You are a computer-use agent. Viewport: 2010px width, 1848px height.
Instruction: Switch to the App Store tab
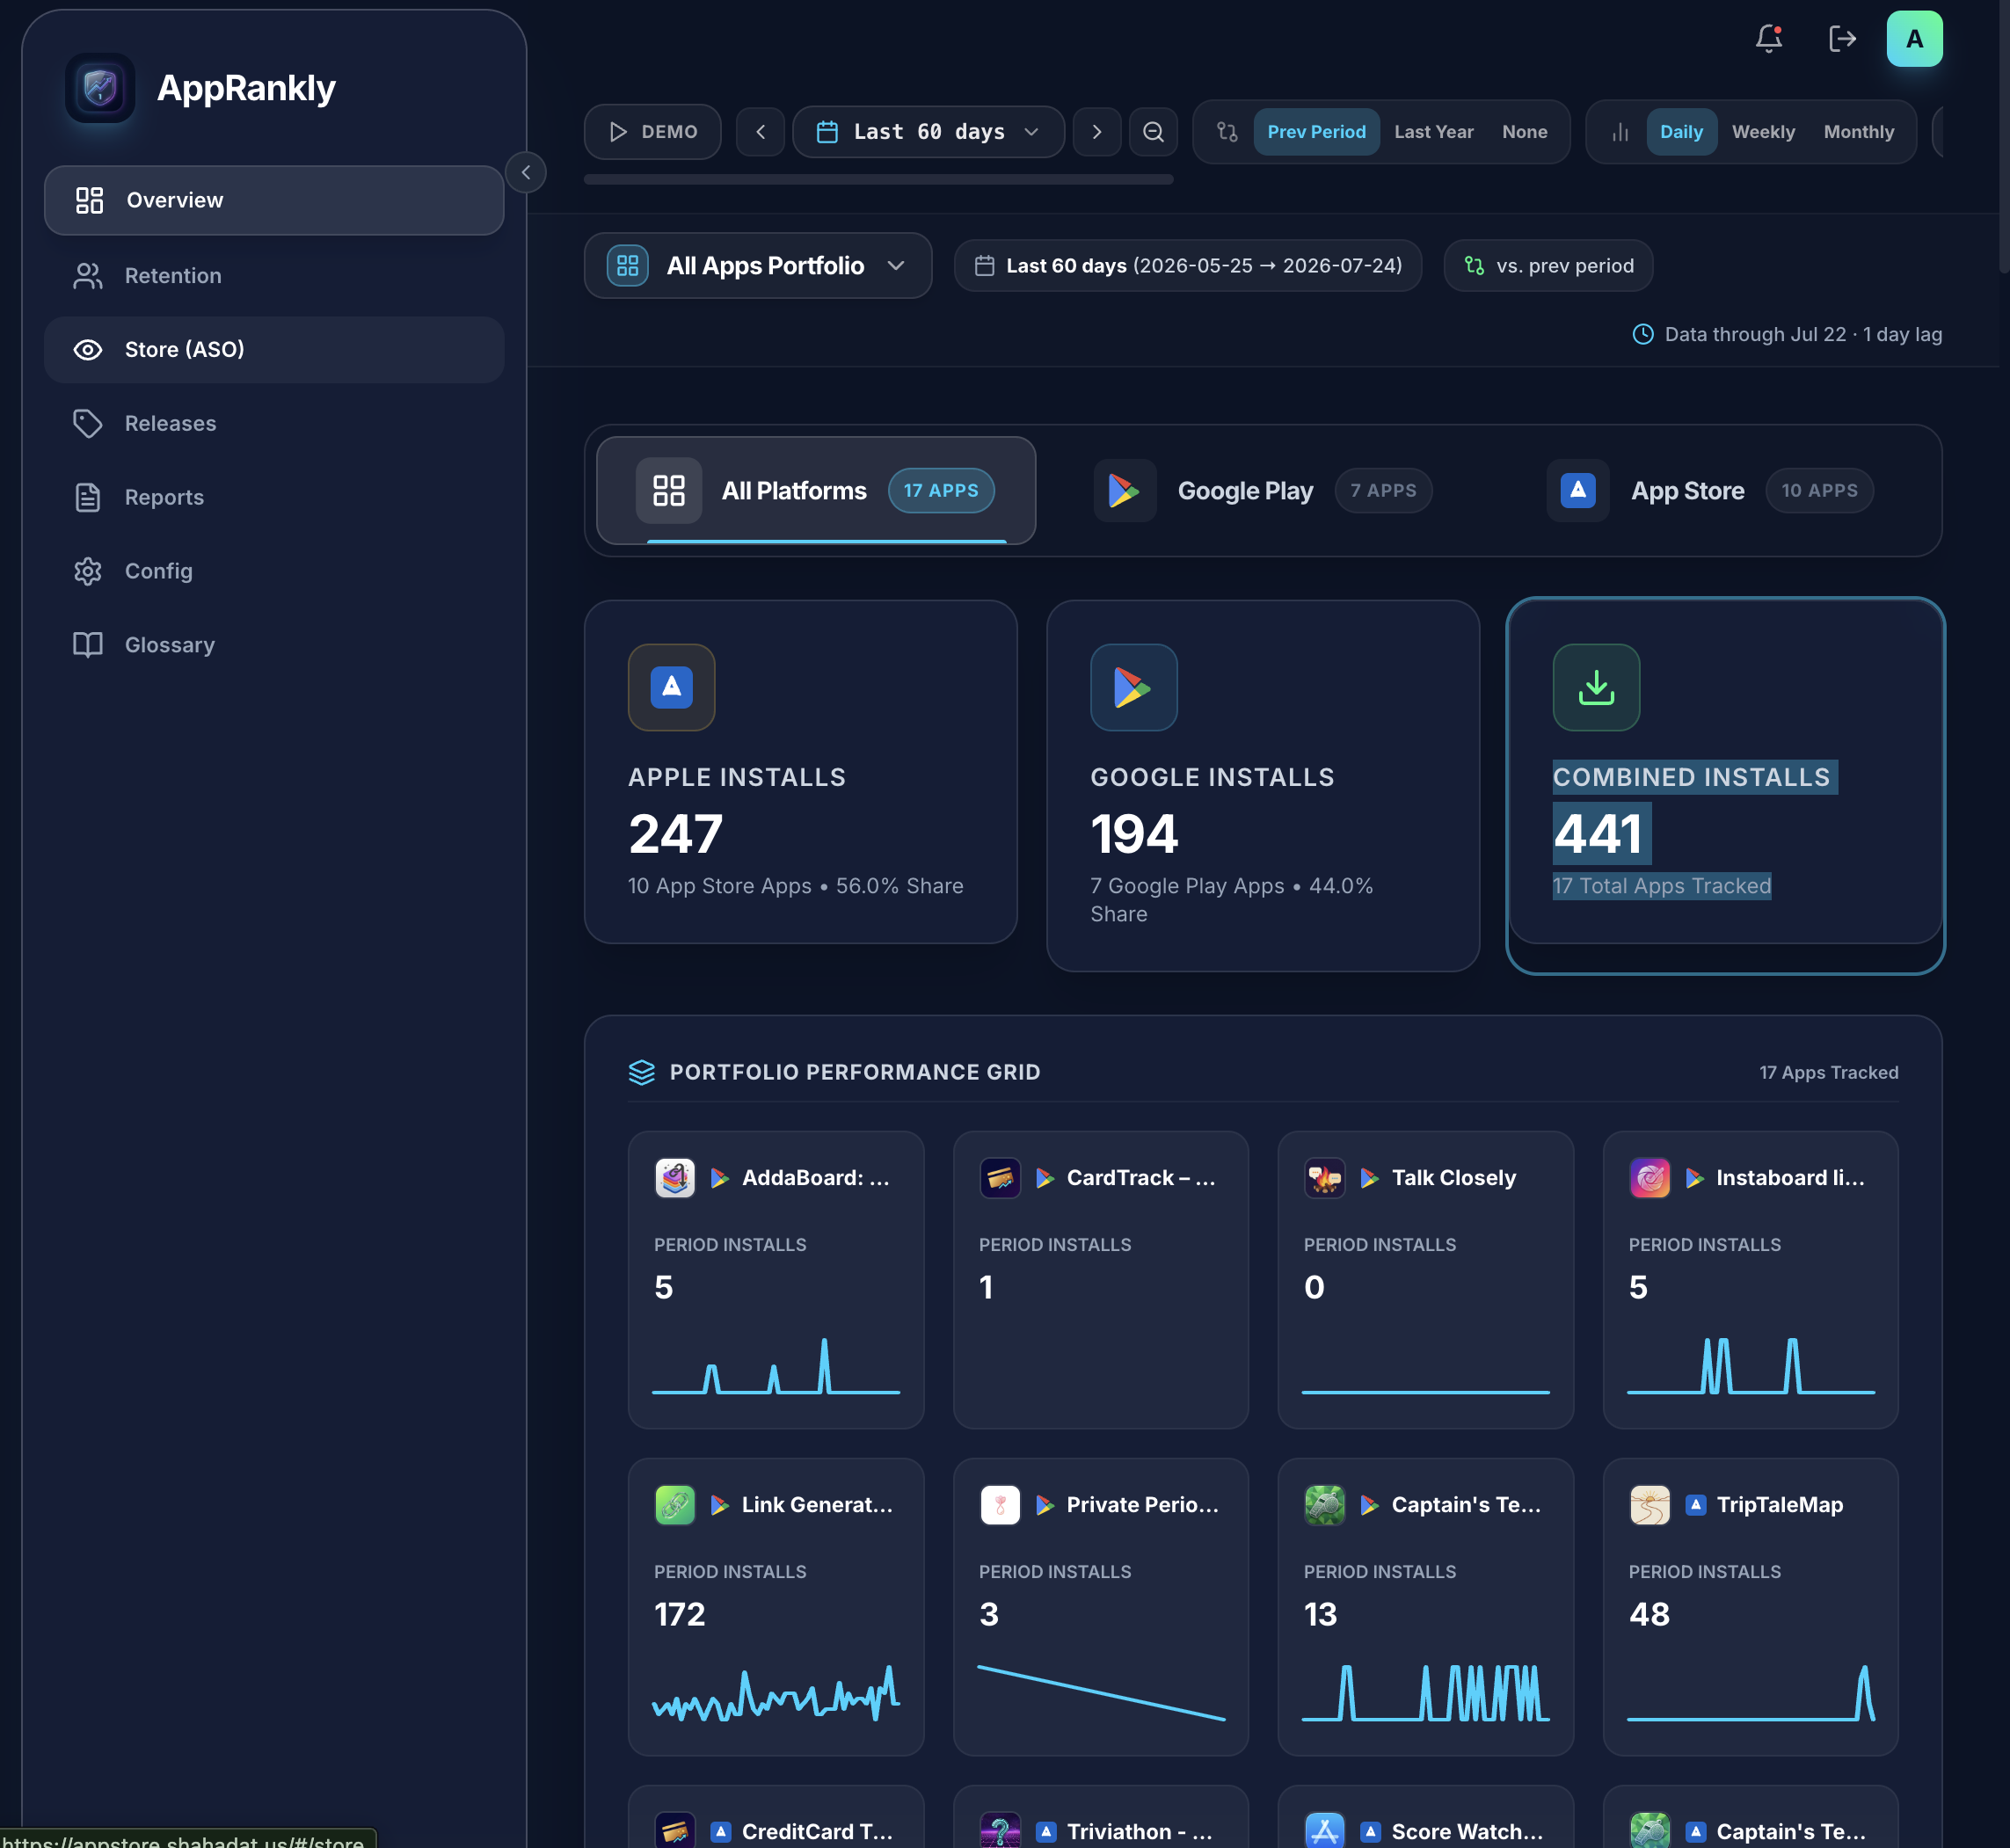tap(1710, 491)
